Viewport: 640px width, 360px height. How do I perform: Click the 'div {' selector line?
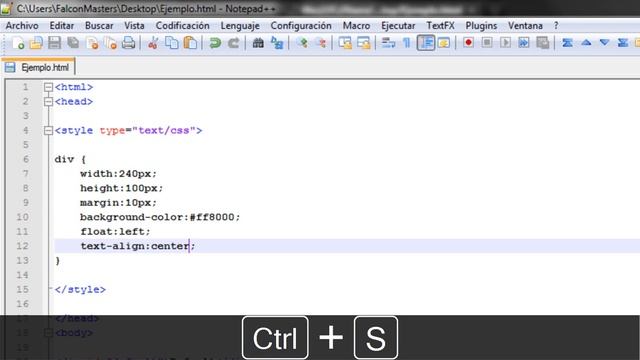pos(70,160)
